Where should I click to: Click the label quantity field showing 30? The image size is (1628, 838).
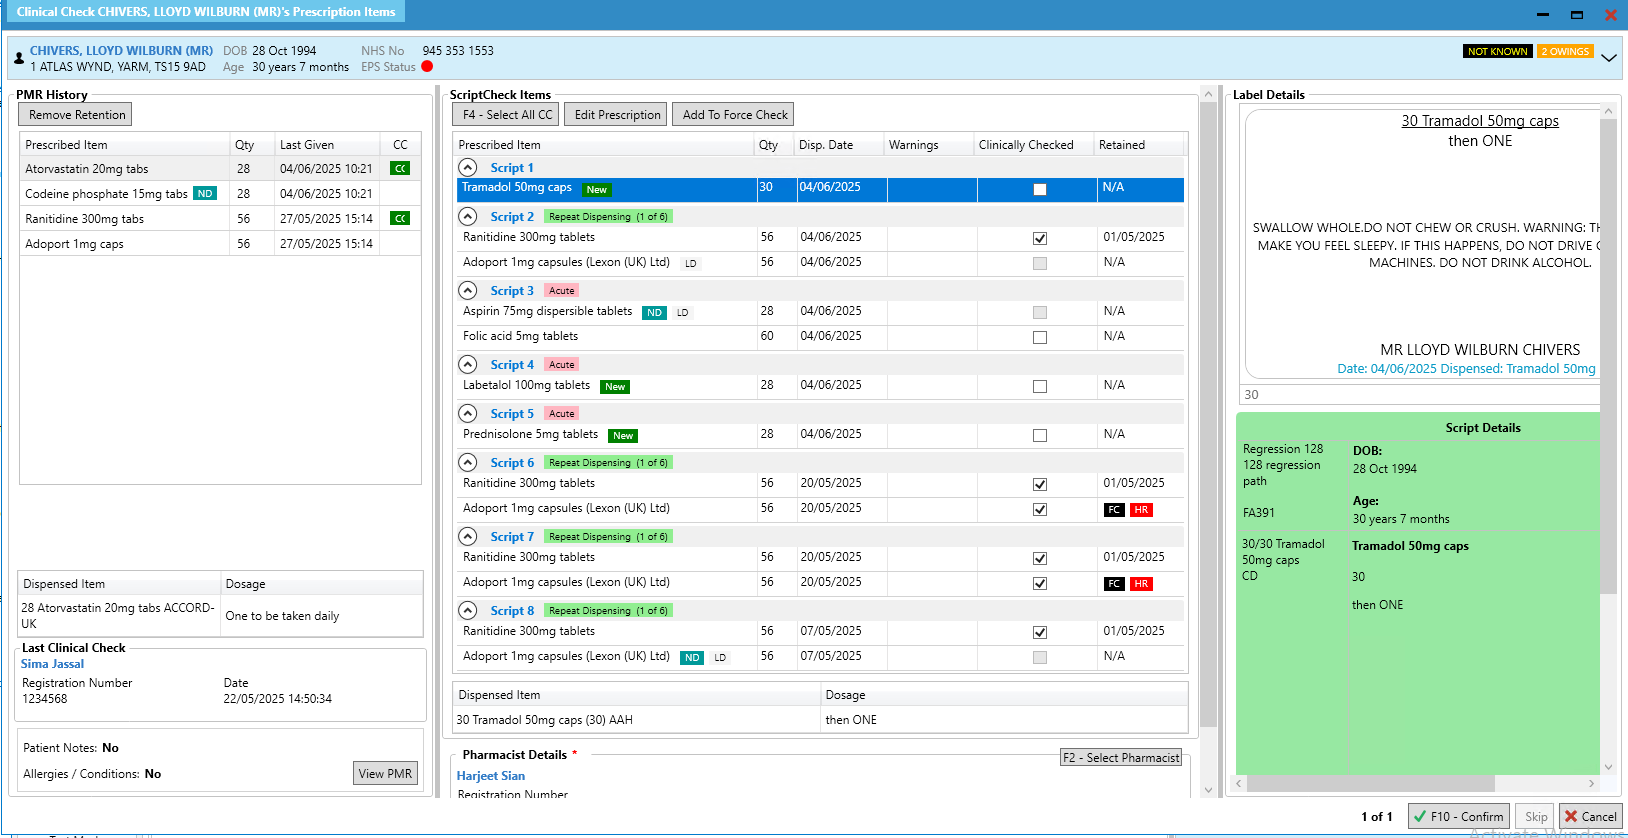[x=1420, y=395]
